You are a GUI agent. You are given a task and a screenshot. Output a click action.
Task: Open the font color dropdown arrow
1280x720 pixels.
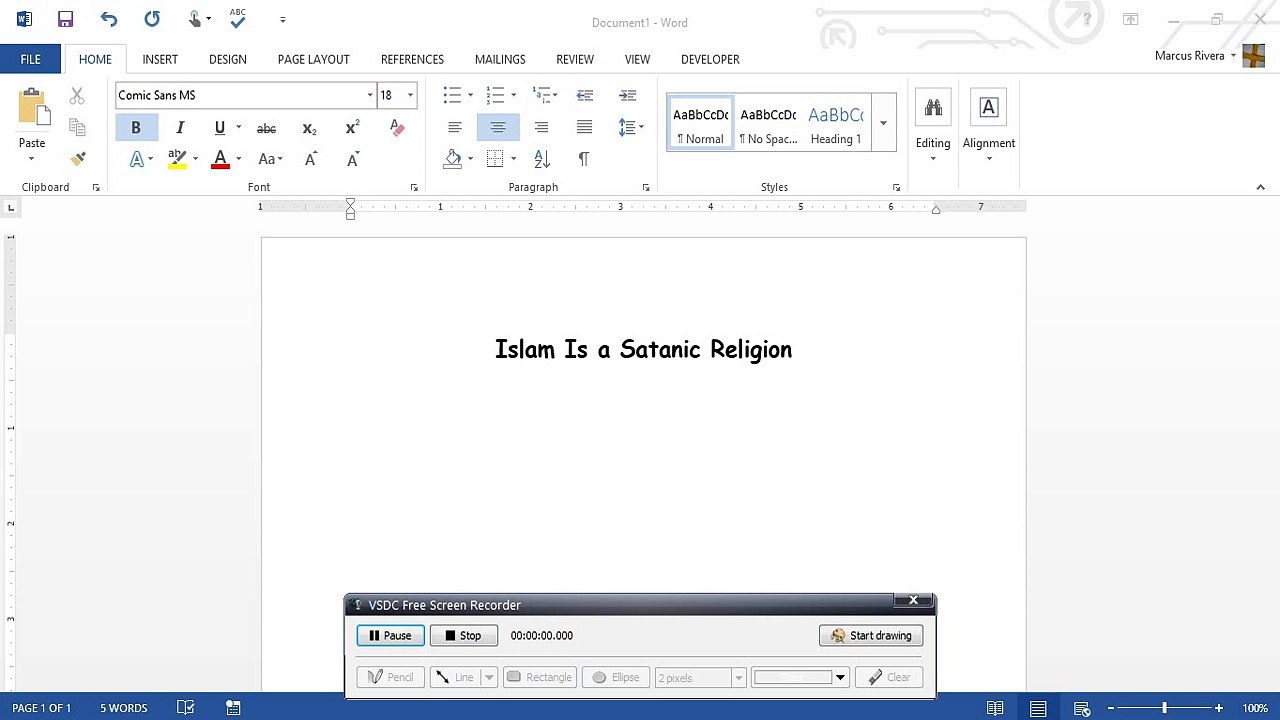[238, 160]
